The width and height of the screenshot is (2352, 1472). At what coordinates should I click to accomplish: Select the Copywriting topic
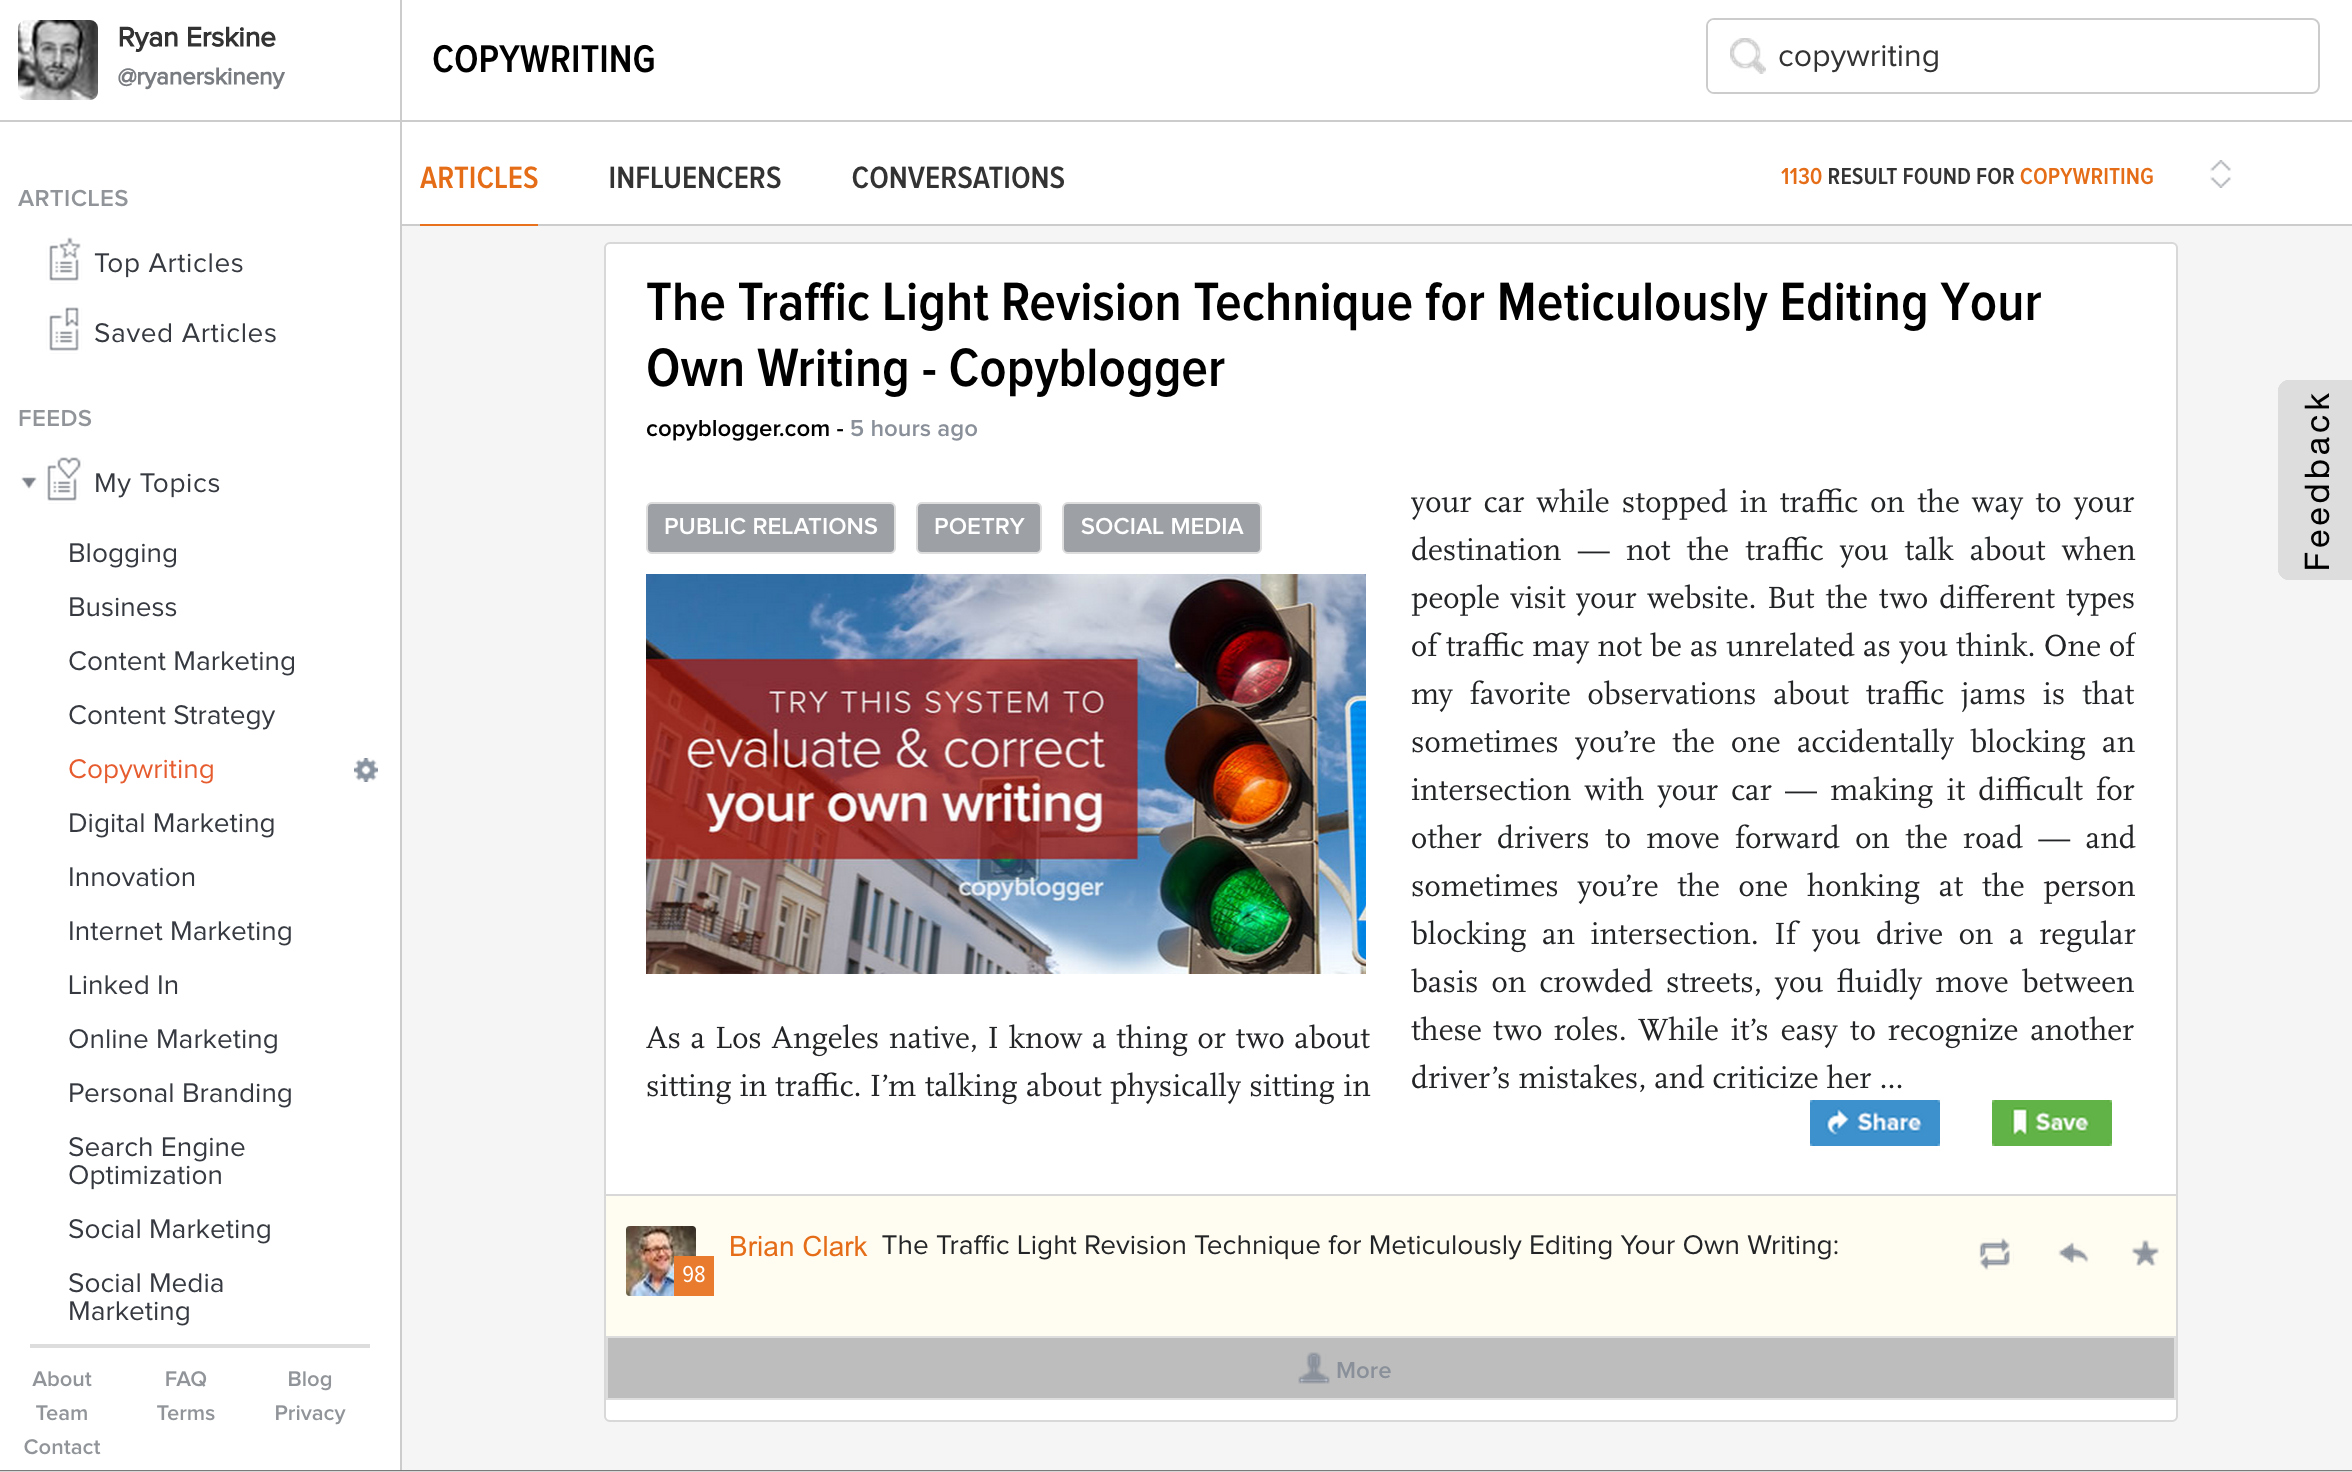[141, 769]
